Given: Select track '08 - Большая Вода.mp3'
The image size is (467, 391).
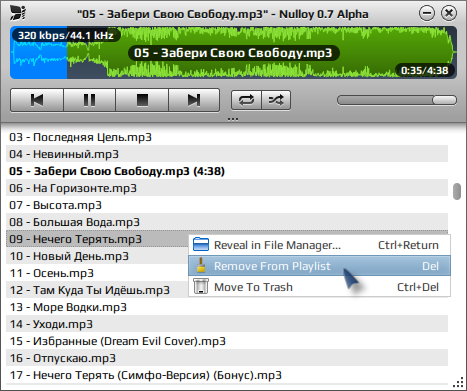Looking at the screenshot, I should 227,222.
